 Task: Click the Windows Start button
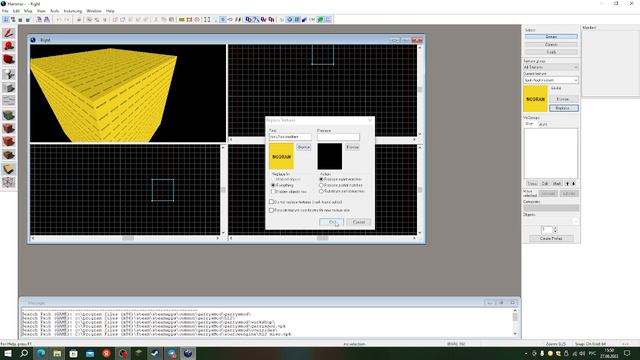tap(7, 353)
